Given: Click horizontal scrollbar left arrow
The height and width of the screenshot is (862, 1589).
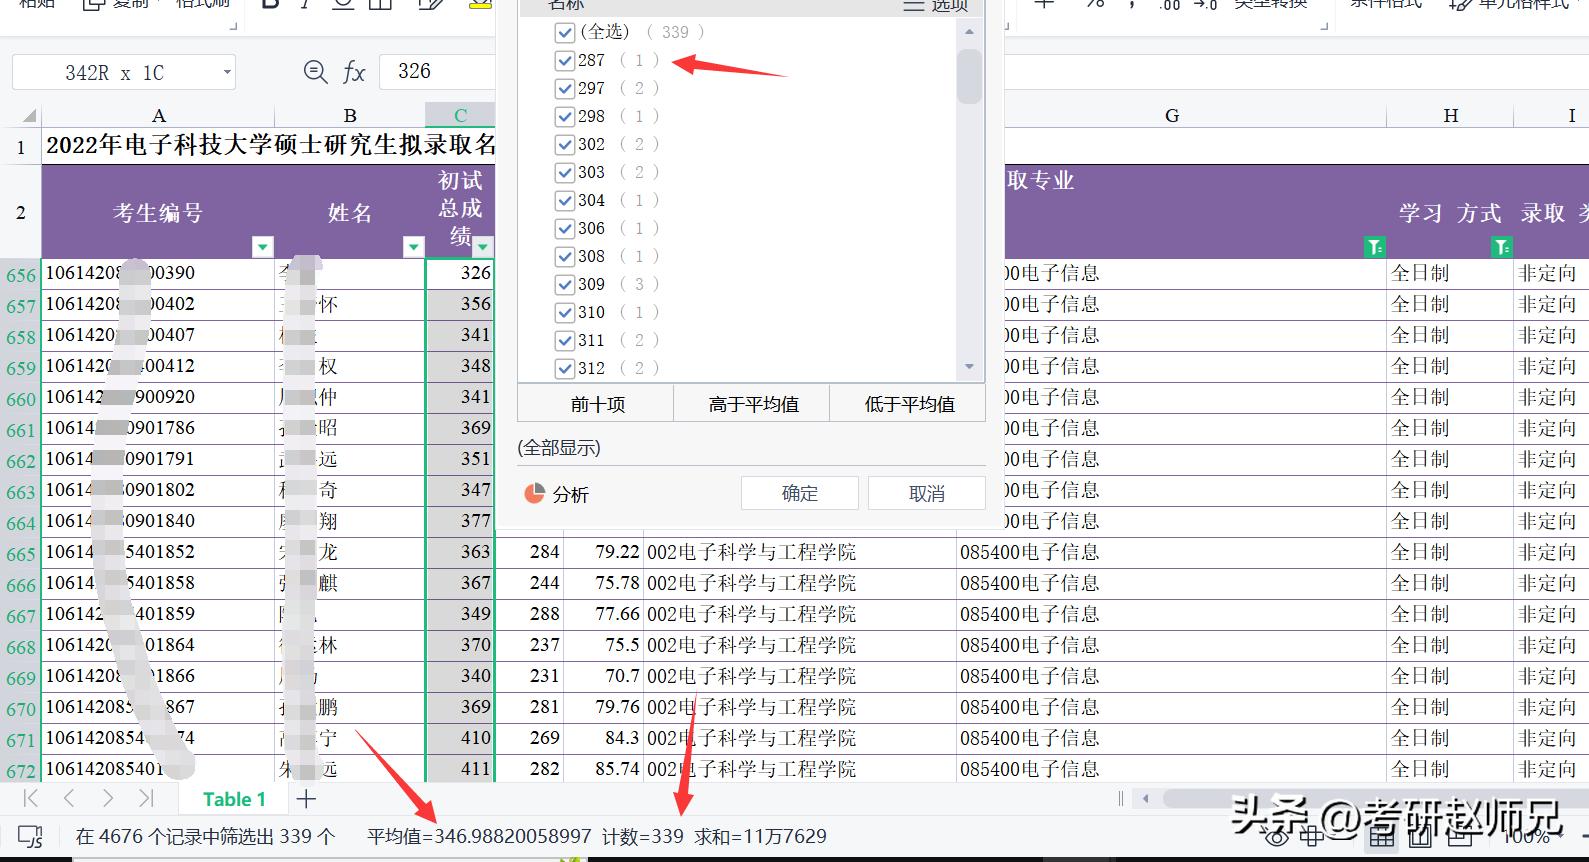Looking at the screenshot, I should coord(1146,798).
